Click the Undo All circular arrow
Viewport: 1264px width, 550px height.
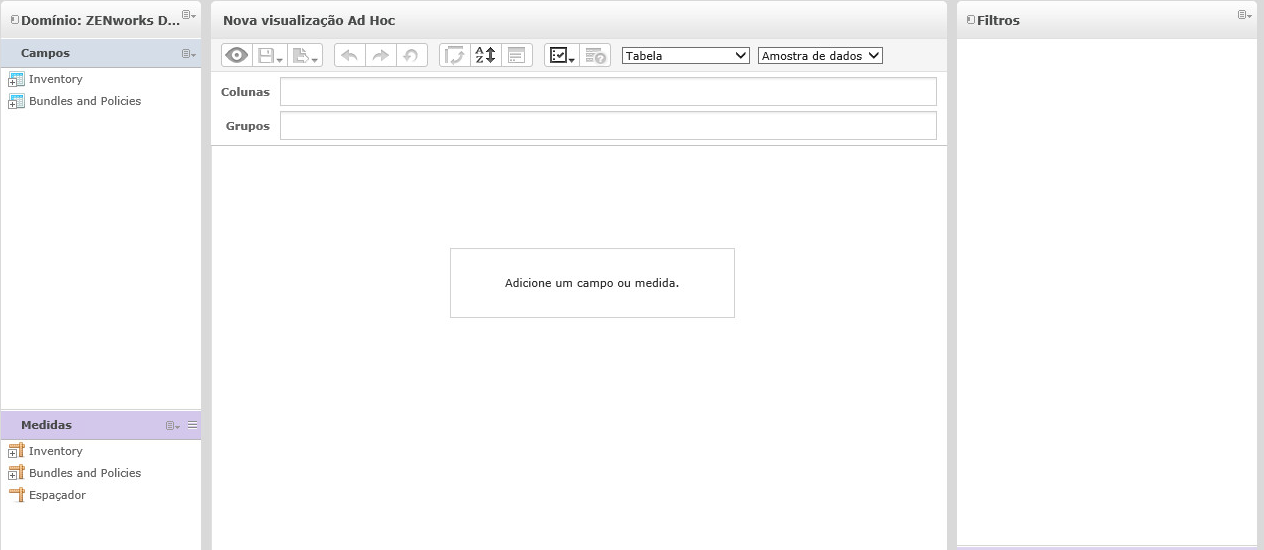(411, 56)
